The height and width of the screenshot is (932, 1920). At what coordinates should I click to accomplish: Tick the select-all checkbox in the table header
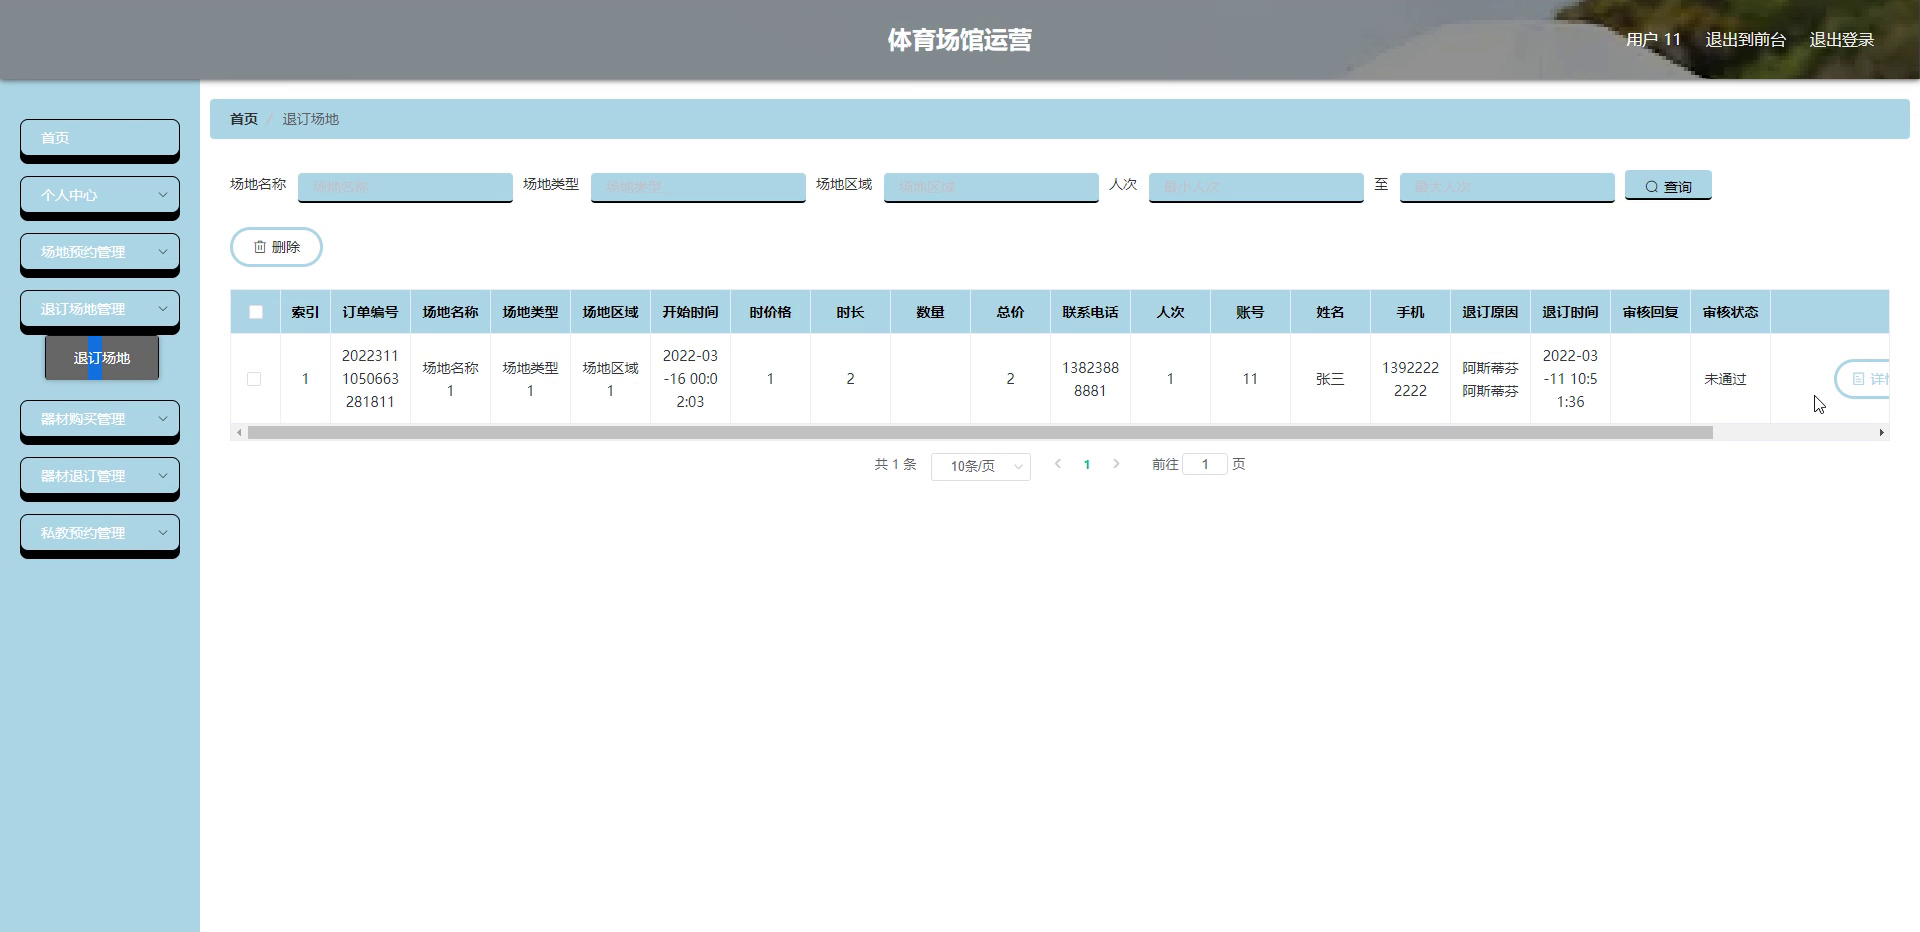coord(256,312)
